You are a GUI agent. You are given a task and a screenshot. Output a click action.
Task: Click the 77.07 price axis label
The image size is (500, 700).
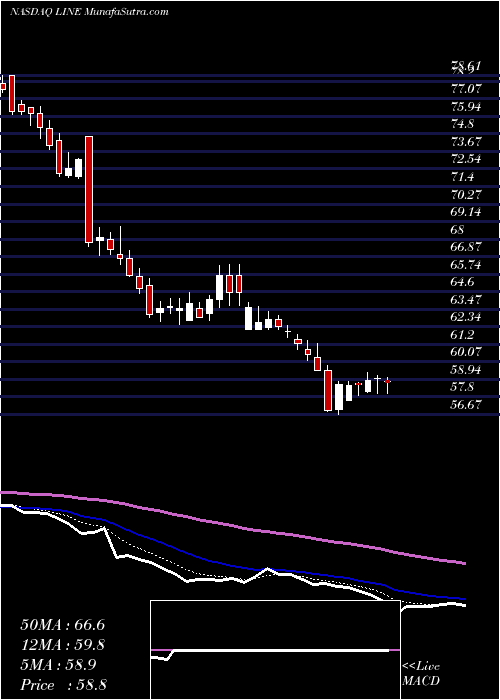click(467, 88)
